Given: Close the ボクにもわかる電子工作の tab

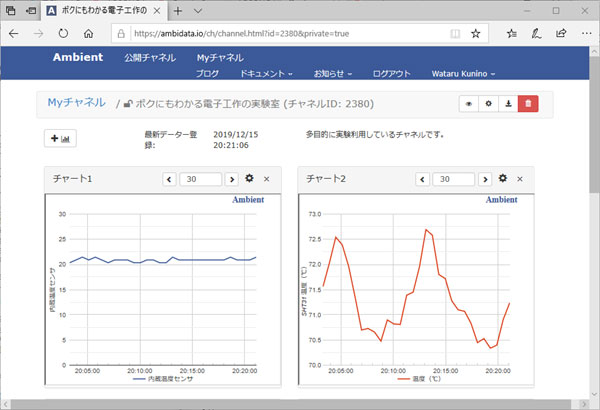Looking at the screenshot, I should point(157,11).
